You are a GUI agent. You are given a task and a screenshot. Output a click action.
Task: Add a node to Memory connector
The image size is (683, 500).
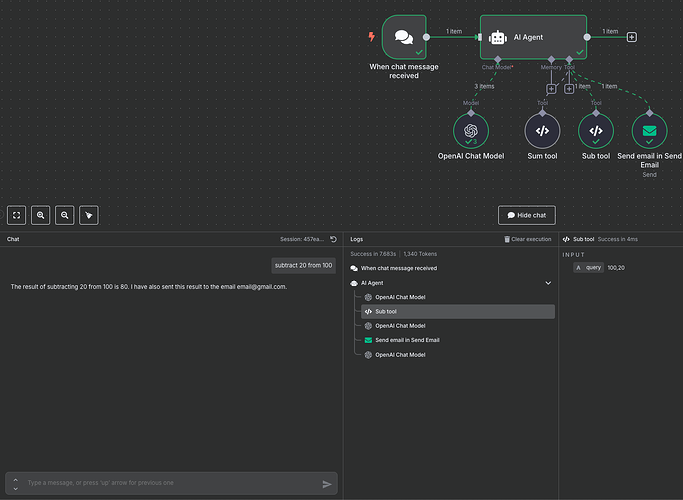coord(551,89)
